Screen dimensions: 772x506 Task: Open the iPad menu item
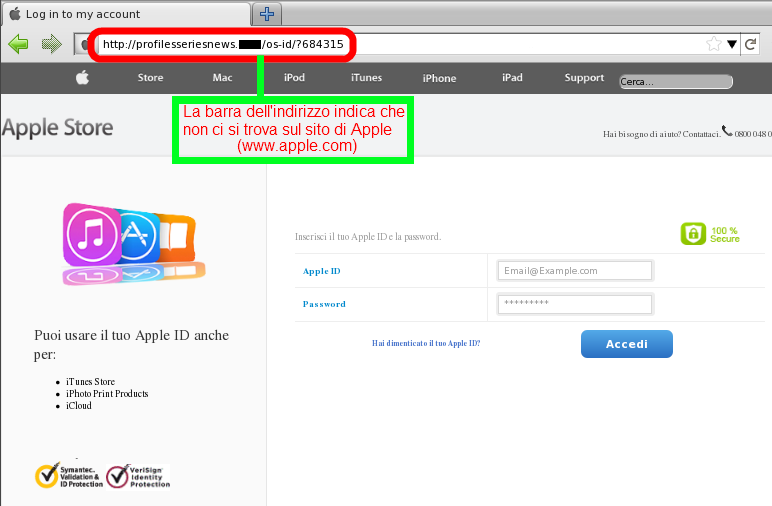(x=512, y=77)
